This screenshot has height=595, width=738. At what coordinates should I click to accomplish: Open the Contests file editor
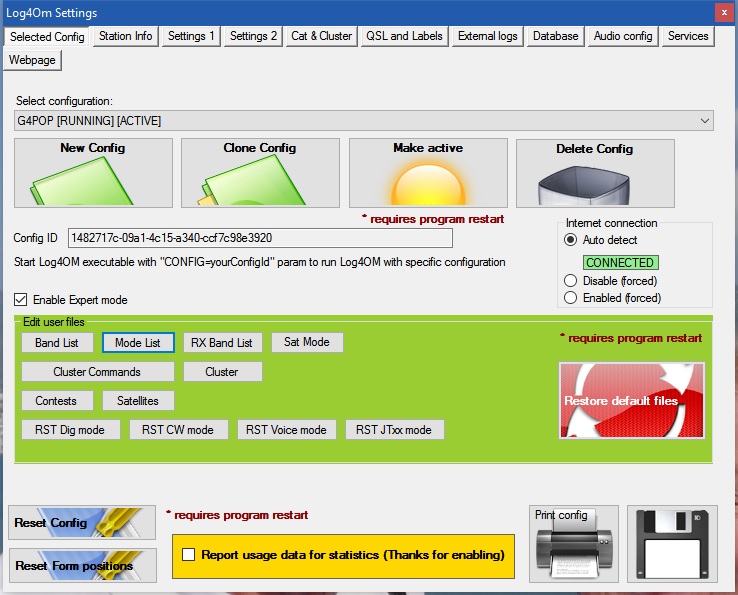pyautogui.click(x=56, y=401)
